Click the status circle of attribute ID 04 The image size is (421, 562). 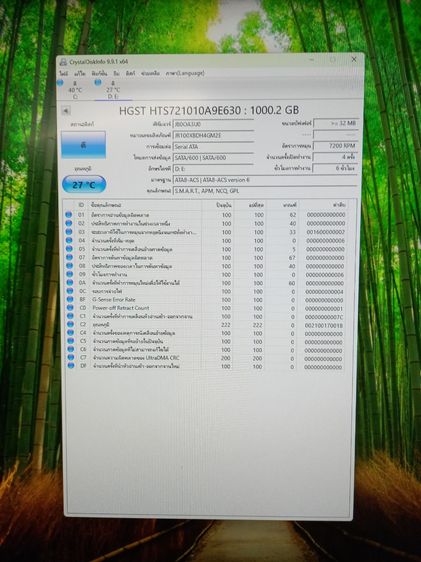pyautogui.click(x=68, y=240)
